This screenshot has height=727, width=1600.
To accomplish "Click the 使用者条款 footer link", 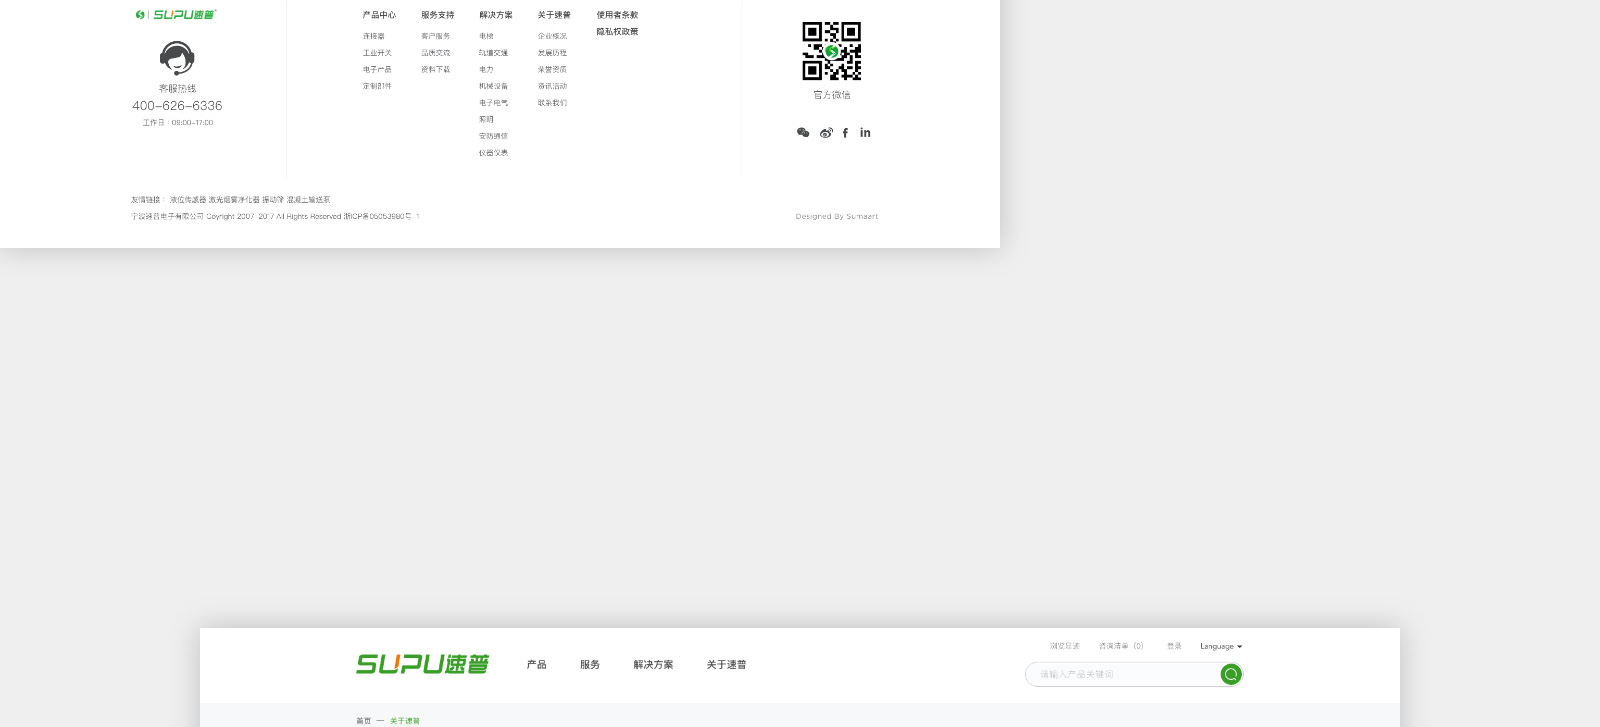I will 617,15.
